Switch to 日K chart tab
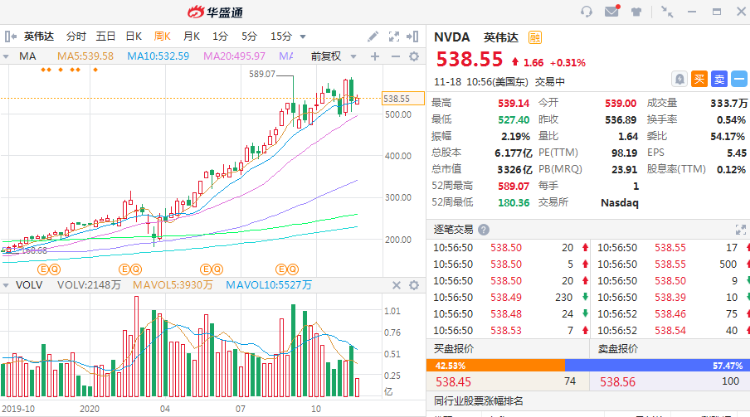 coord(134,36)
